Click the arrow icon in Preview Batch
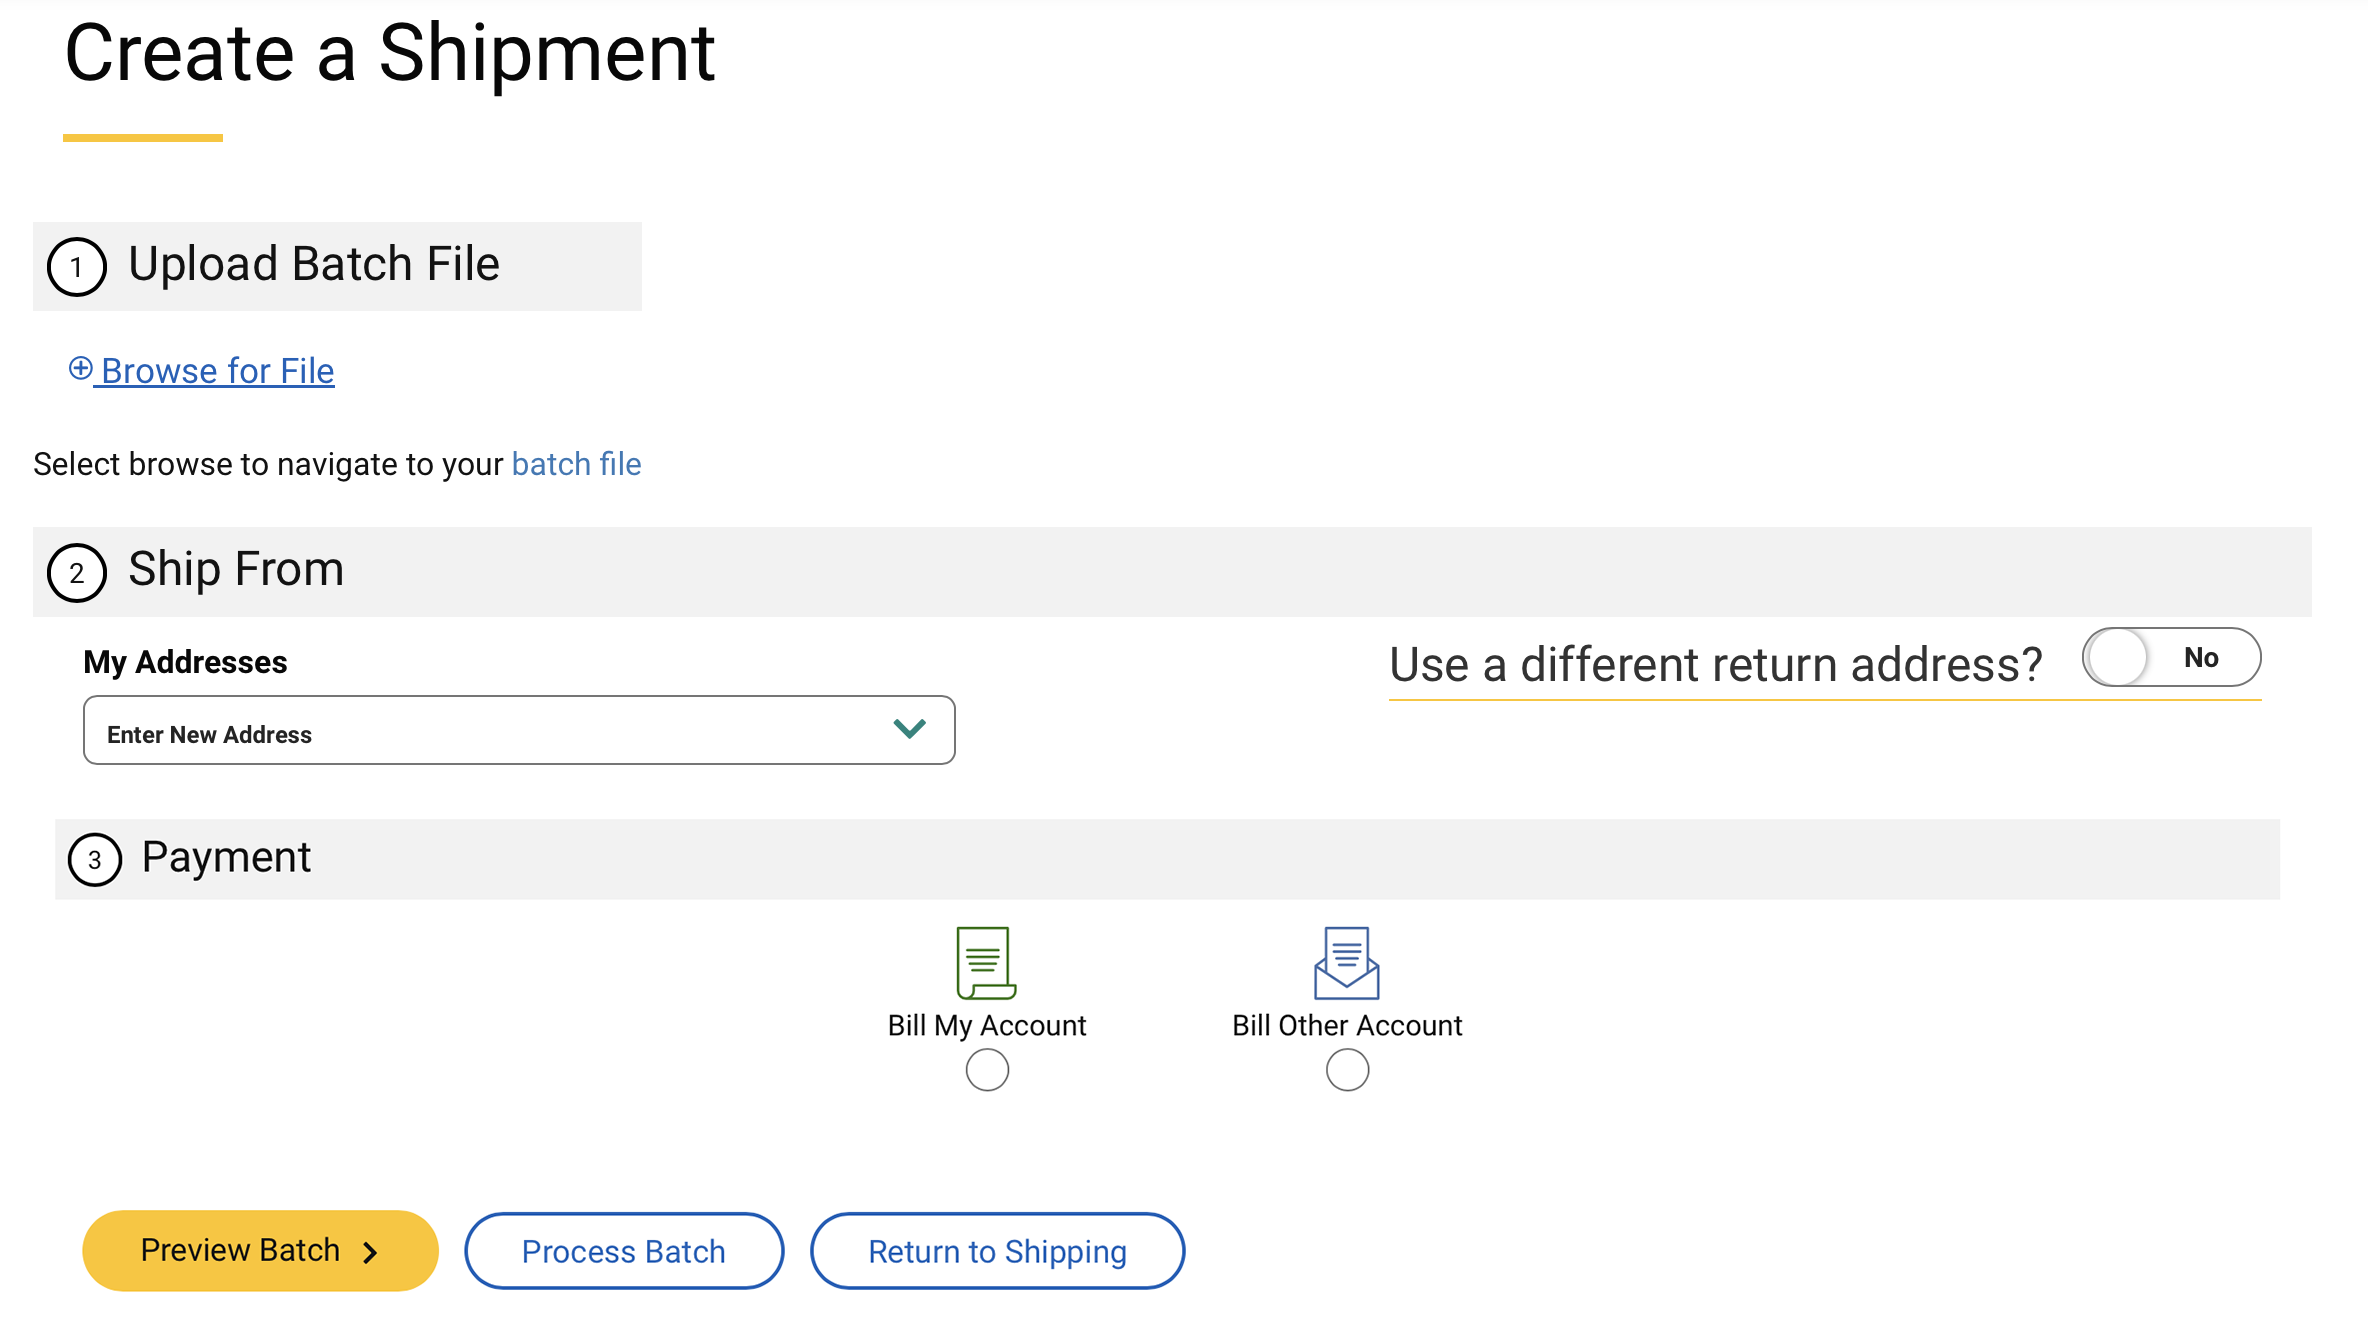 pyautogui.click(x=370, y=1253)
